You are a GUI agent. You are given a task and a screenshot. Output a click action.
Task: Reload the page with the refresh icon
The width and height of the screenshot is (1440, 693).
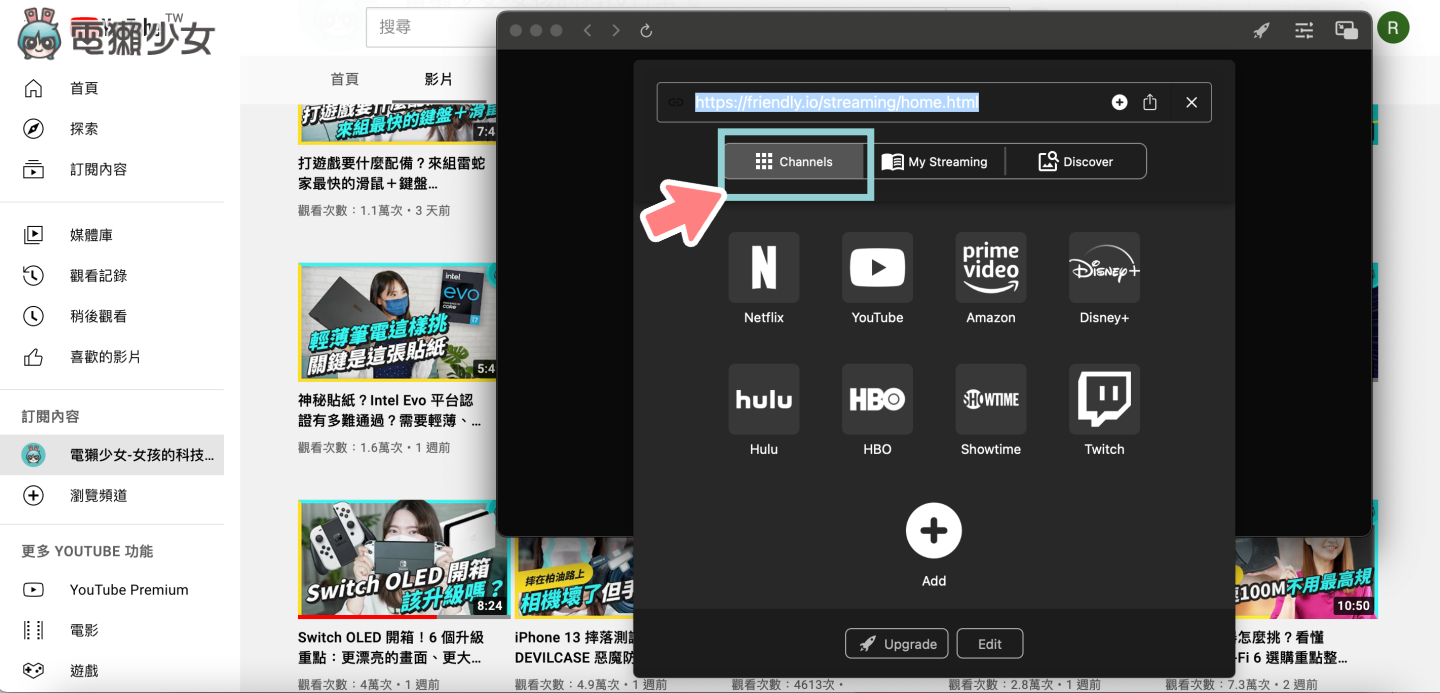click(646, 30)
